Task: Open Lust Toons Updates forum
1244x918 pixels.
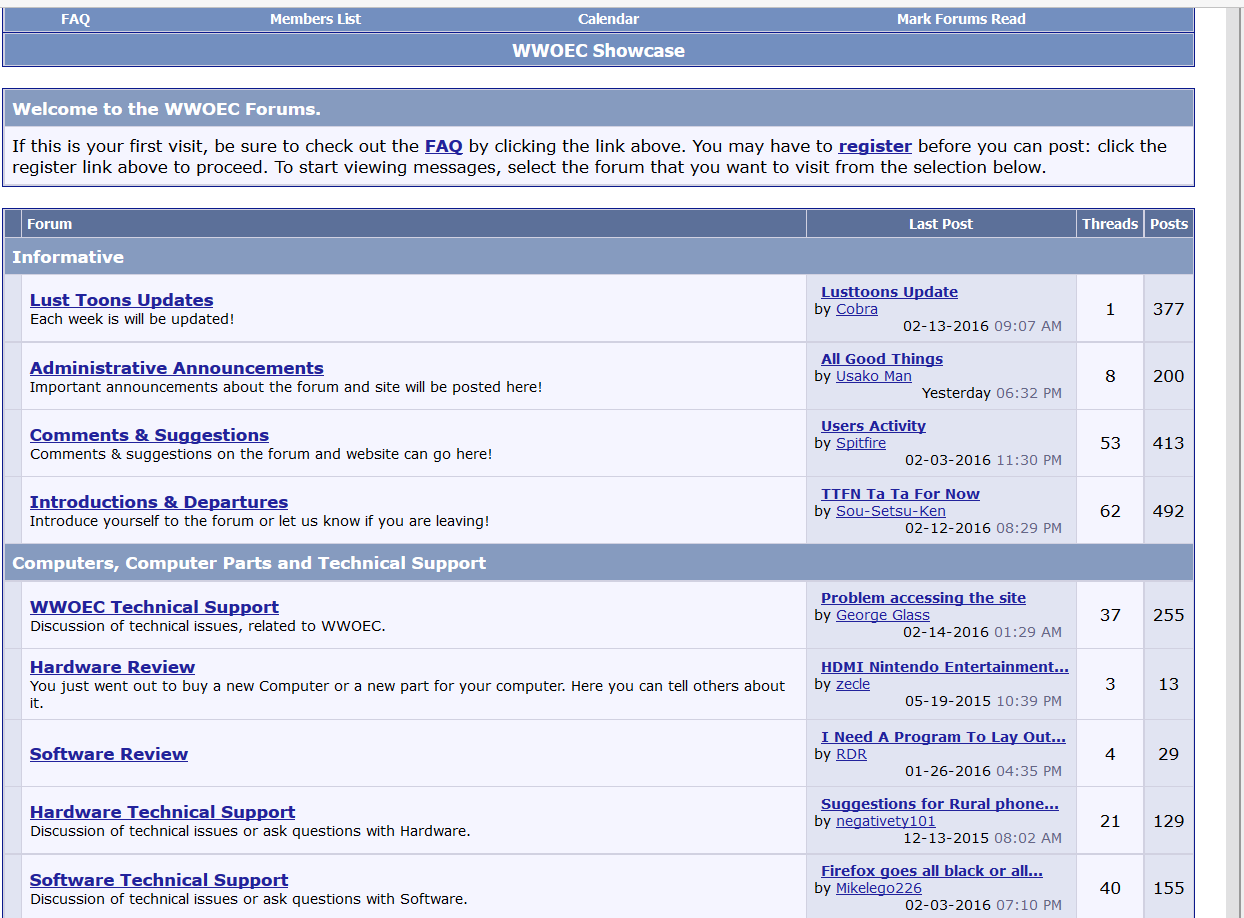Action: [x=121, y=300]
